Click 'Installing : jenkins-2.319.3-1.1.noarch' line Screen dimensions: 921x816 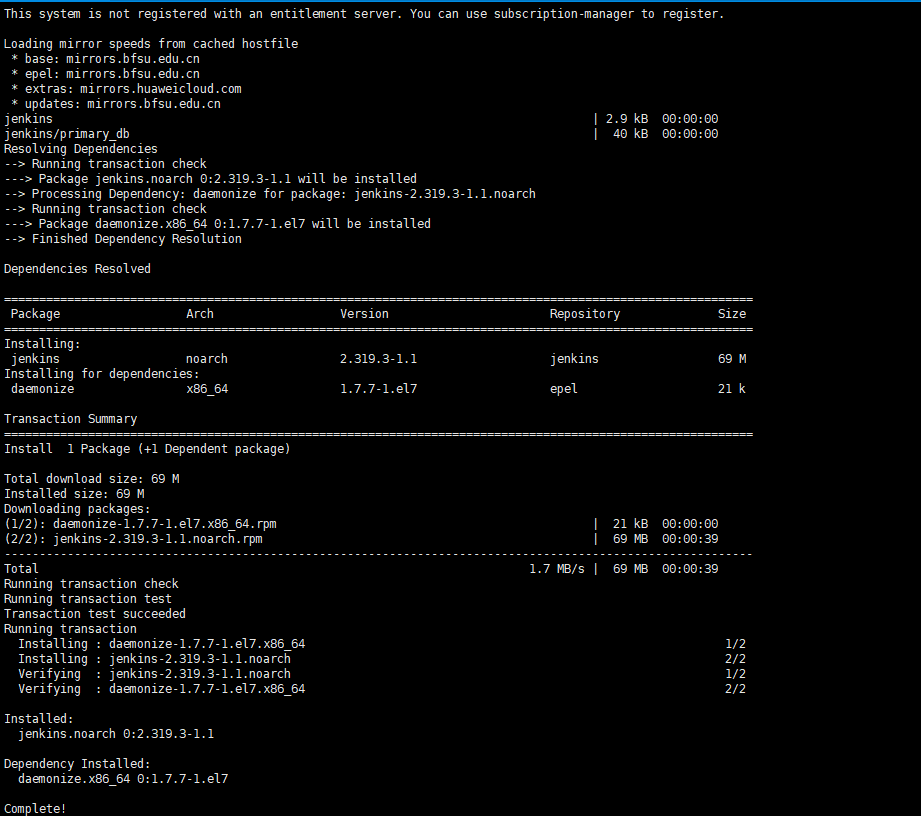tap(154, 659)
